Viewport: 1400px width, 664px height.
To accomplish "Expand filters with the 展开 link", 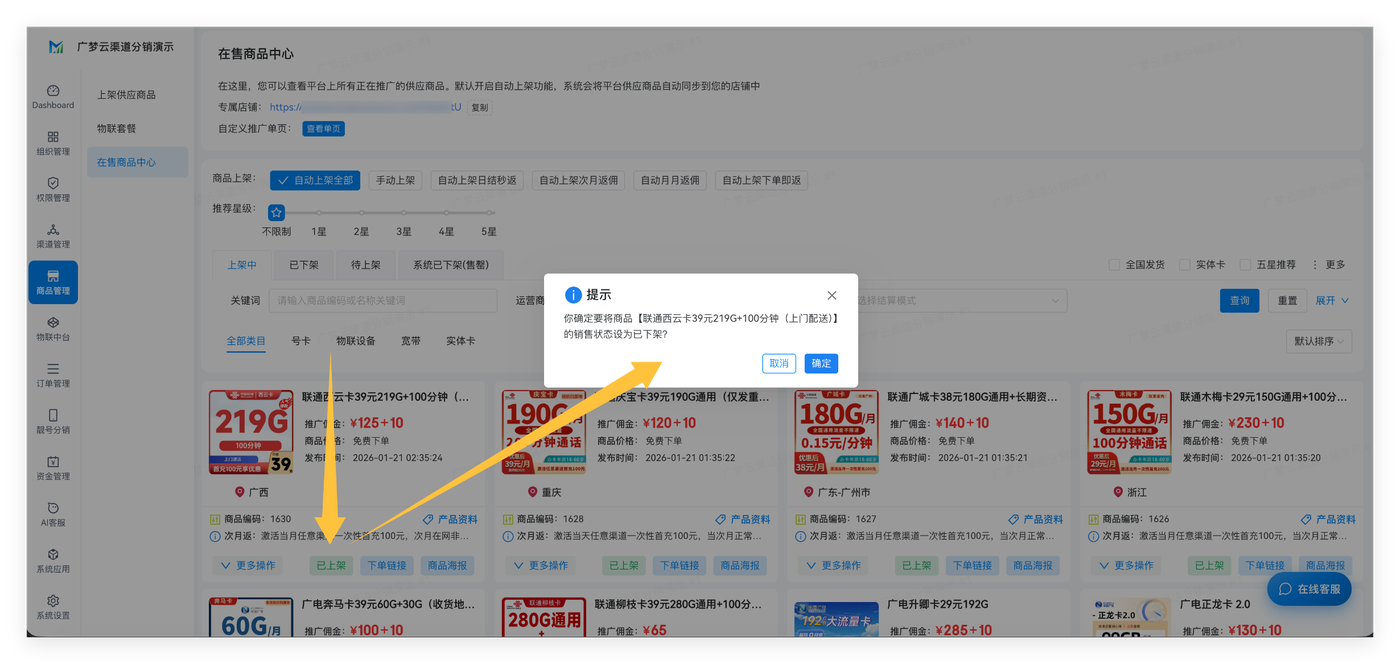I will pos(1332,301).
